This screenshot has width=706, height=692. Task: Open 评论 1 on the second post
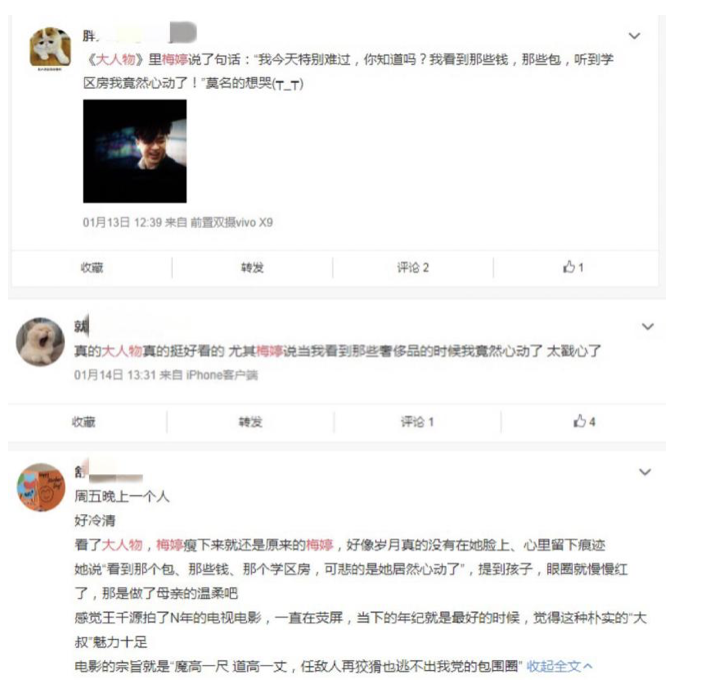[417, 422]
